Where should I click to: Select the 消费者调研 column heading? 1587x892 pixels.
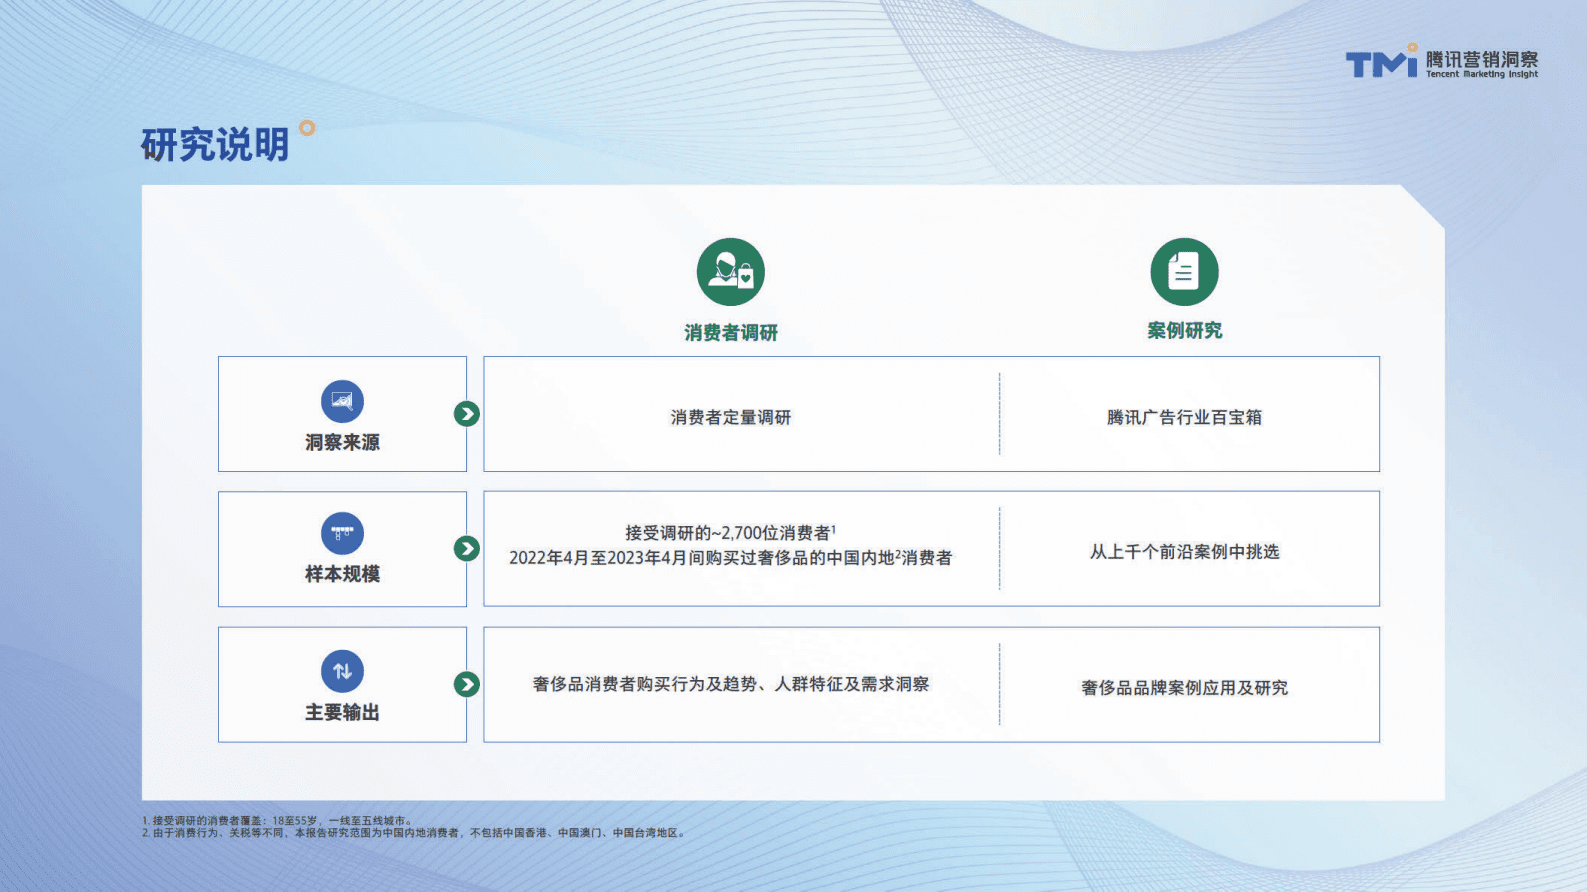731,333
